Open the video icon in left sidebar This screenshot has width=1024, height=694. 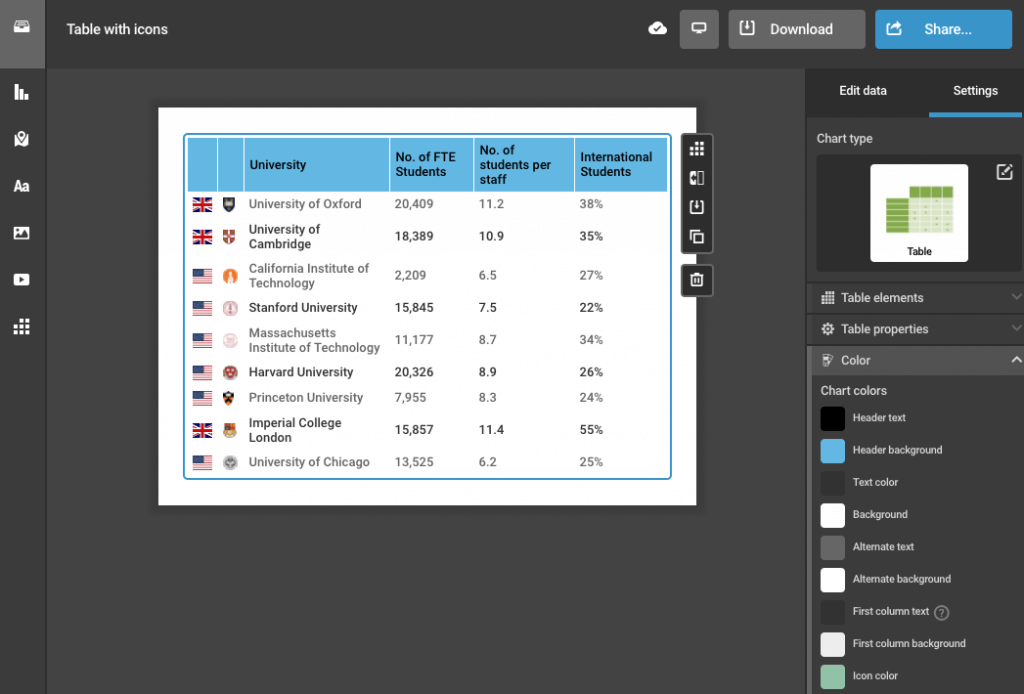tap(21, 280)
